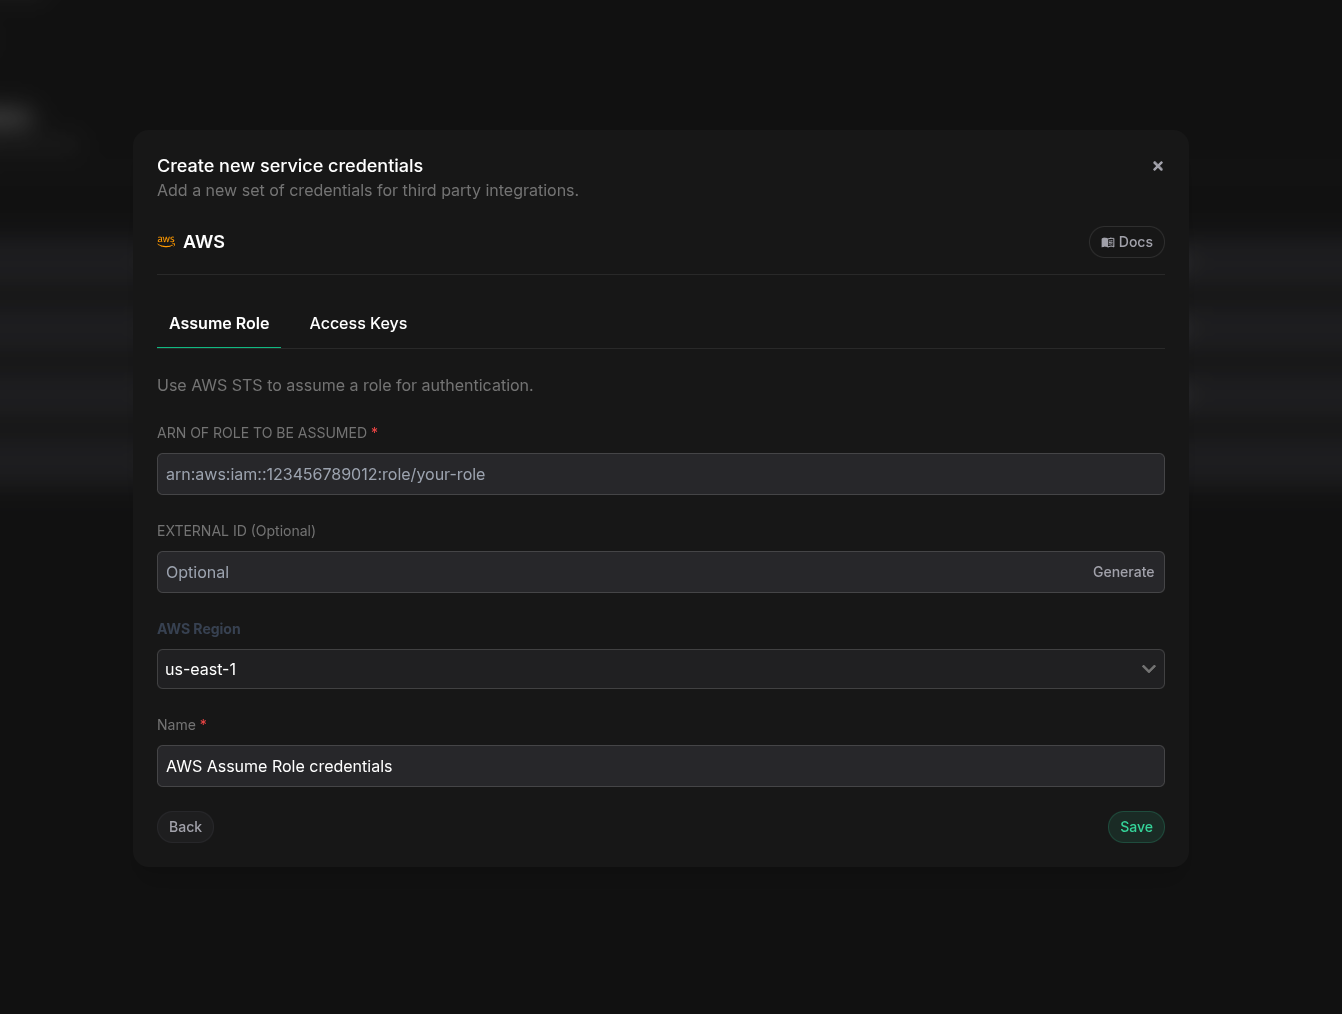Click Generate to create an External ID
This screenshot has width=1342, height=1014.
pos(1123,571)
